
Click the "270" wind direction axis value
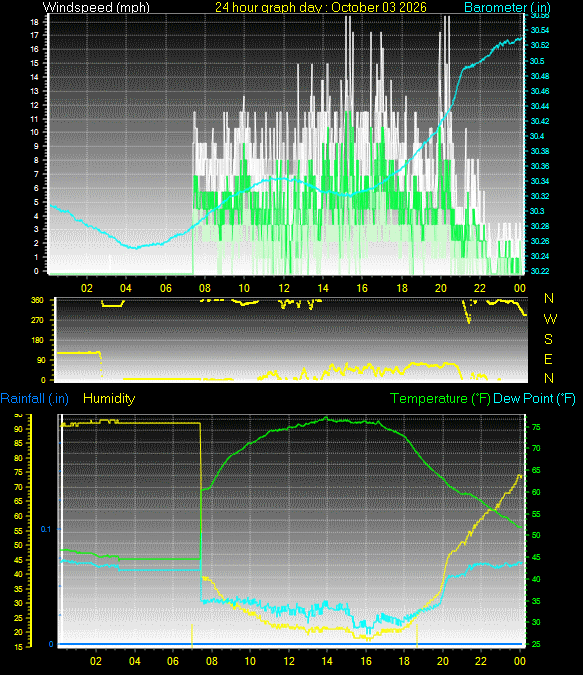point(37,320)
